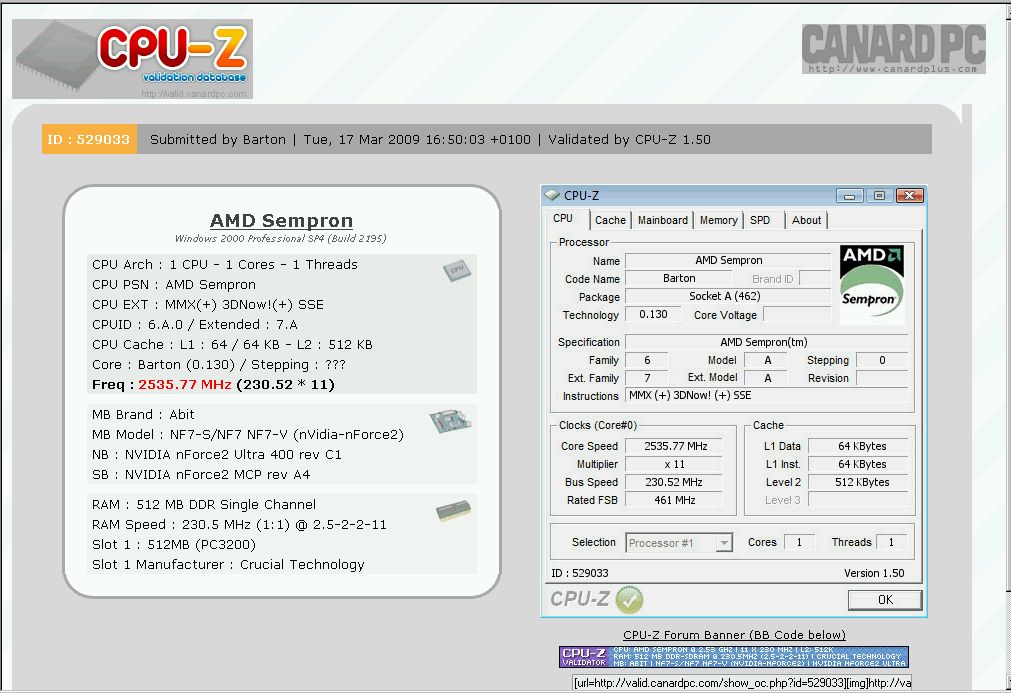Screen dimensions: 1011x693
Task: Click the Instructions field MMX (+) 3DNow!
Action: tap(767, 396)
